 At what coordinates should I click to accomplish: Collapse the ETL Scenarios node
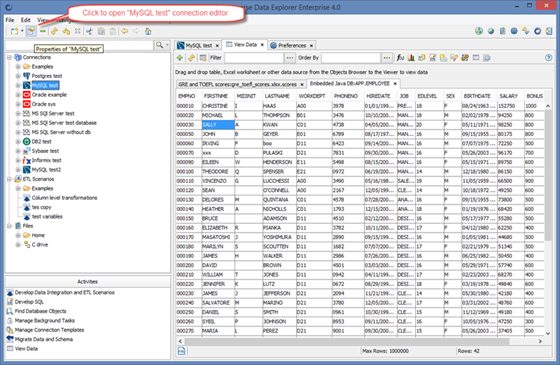pos(9,179)
